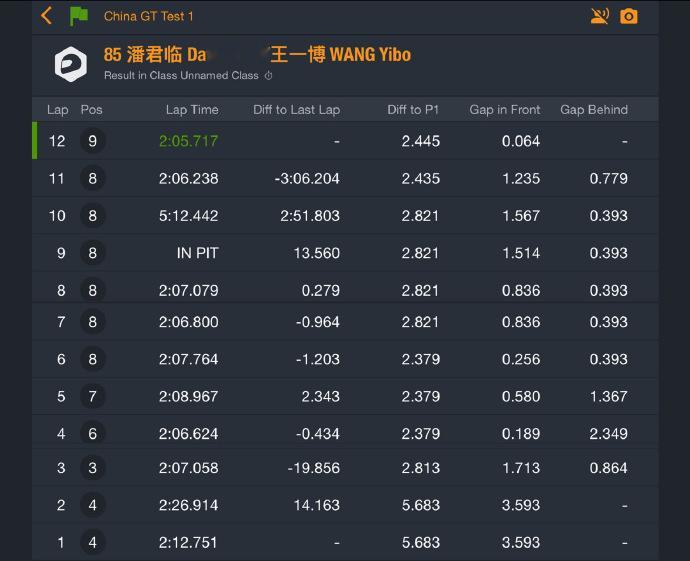Open the China GT Test 1 title

pos(148,16)
